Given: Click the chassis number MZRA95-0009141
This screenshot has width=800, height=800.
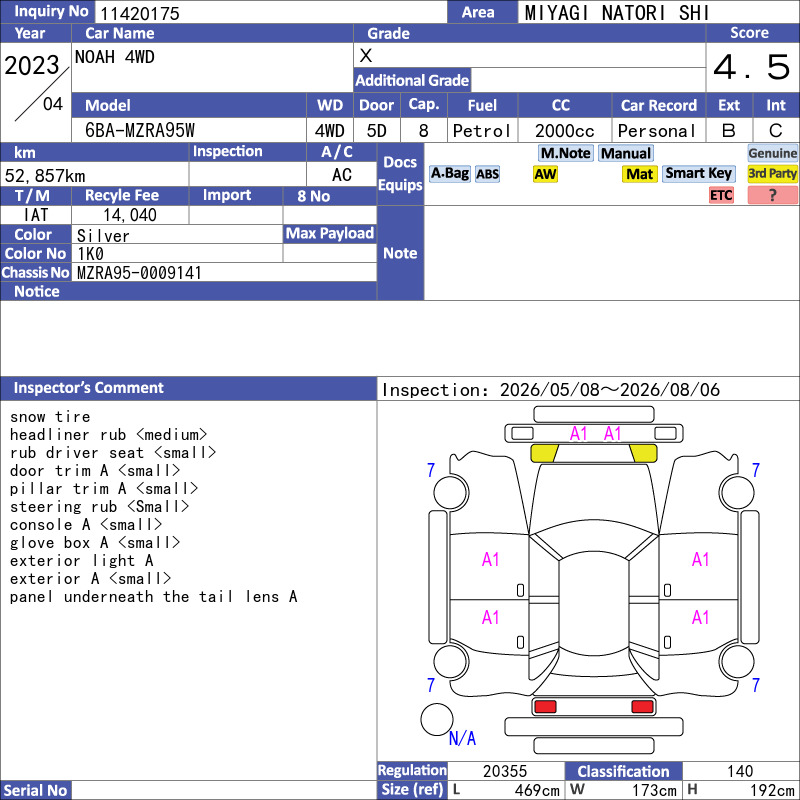Looking at the screenshot, I should tap(139, 273).
